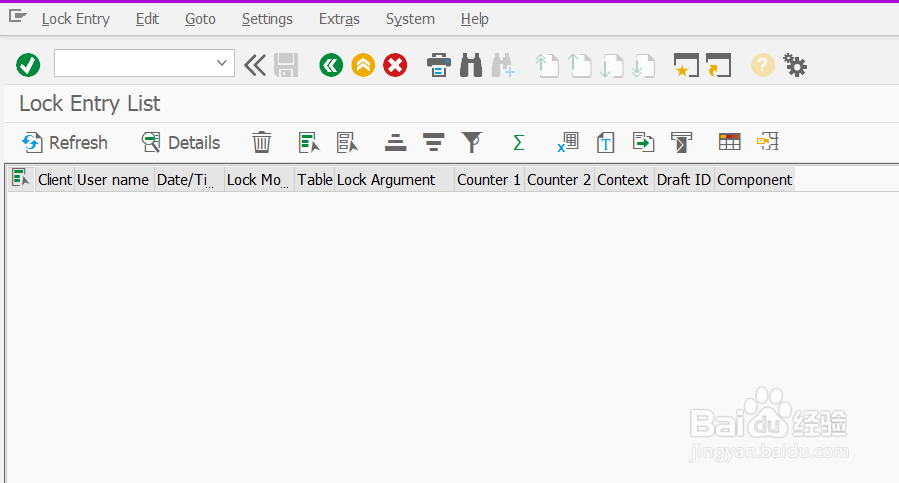
Task: Click the Refresh button
Action: point(64,142)
